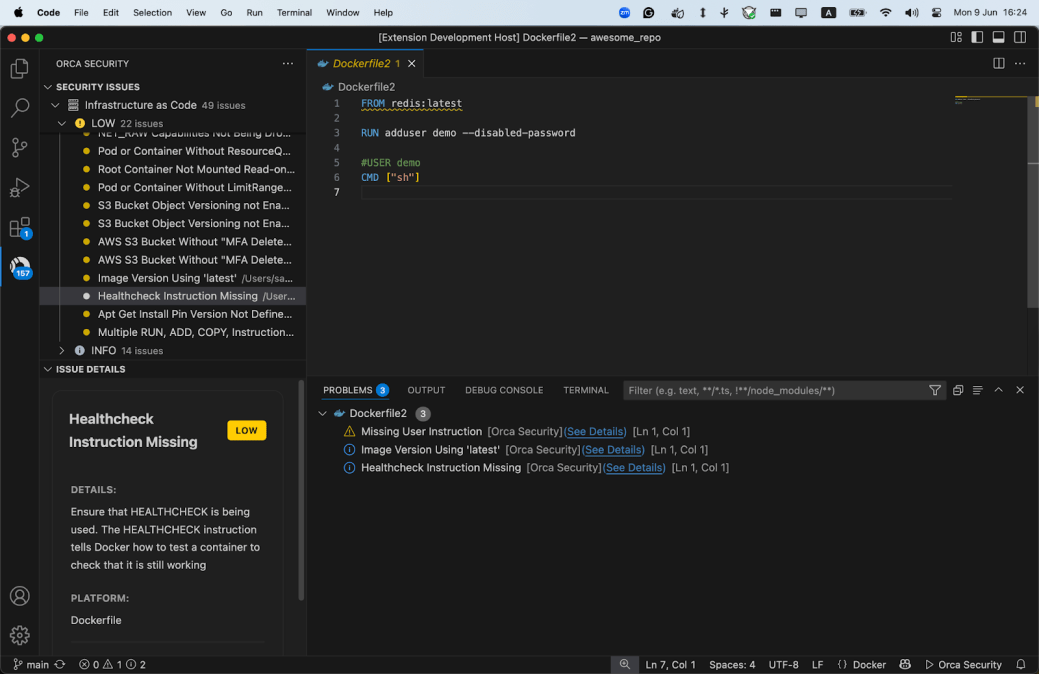Open Source Control view
This screenshot has width=1039, height=674.
(x=20, y=147)
